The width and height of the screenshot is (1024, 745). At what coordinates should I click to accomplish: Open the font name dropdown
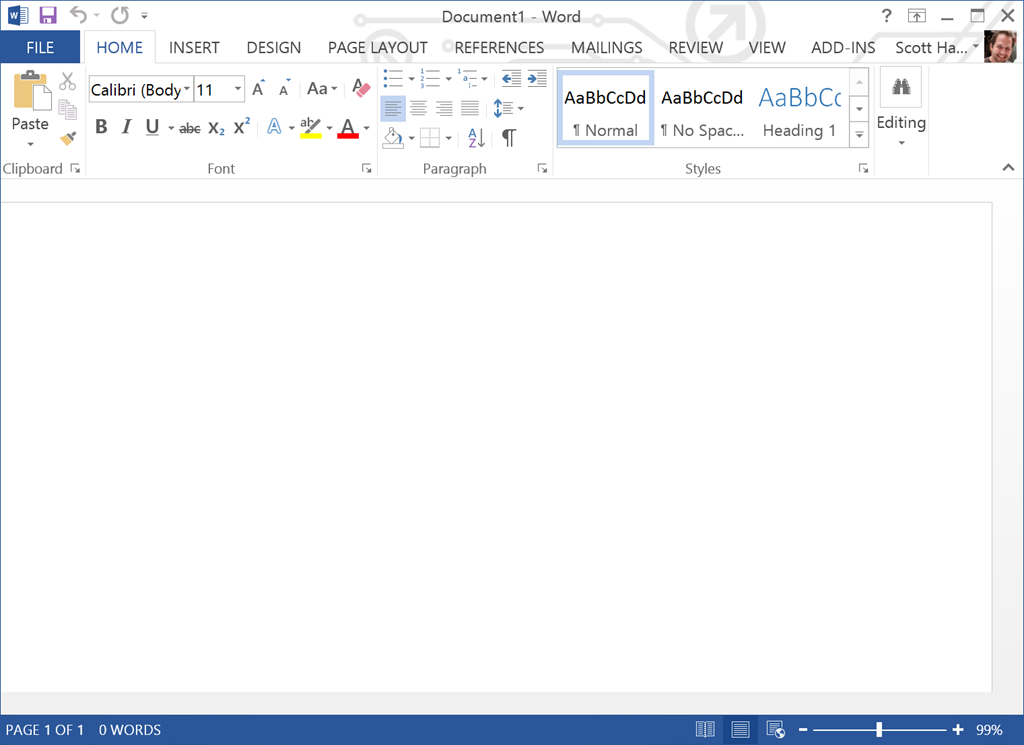pyautogui.click(x=187, y=90)
